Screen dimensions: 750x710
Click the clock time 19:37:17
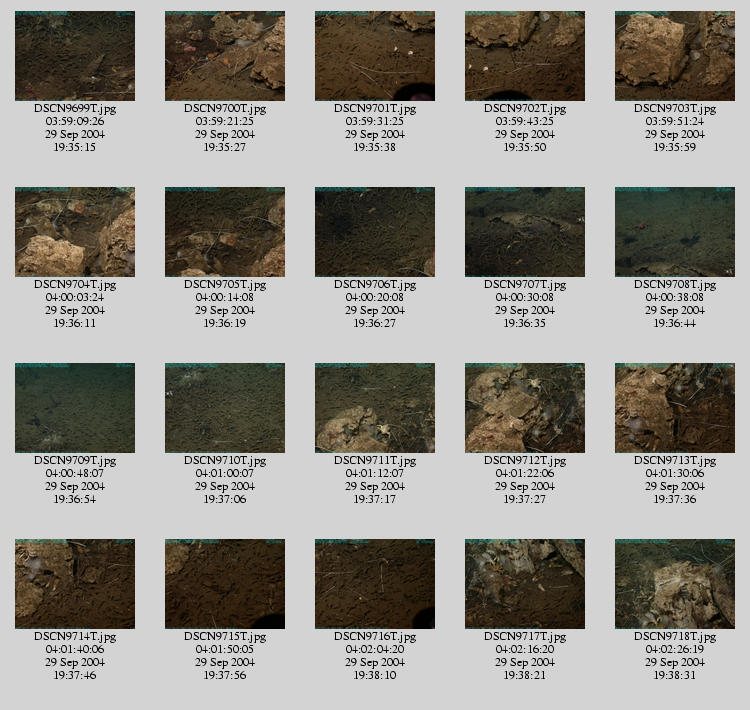pos(375,499)
